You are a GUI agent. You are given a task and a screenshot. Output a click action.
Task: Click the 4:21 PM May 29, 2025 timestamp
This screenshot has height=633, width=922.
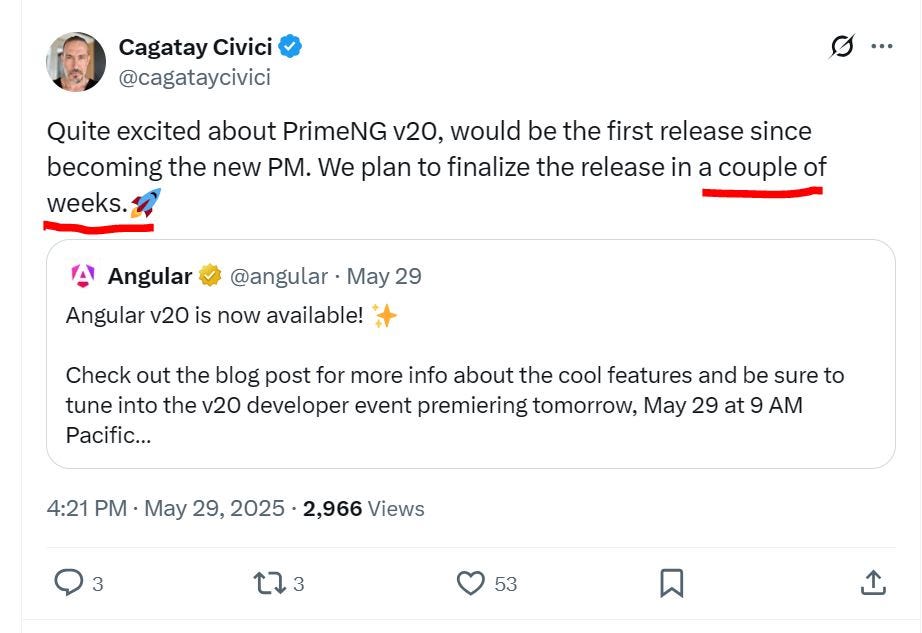click(x=165, y=508)
